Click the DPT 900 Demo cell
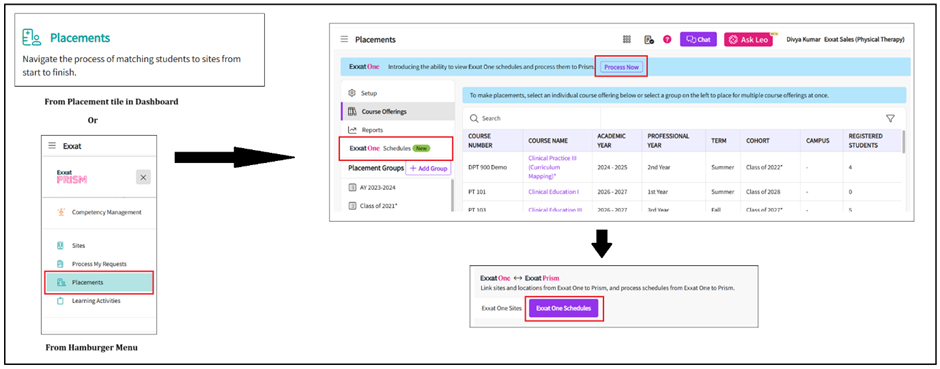 pyautogui.click(x=487, y=167)
